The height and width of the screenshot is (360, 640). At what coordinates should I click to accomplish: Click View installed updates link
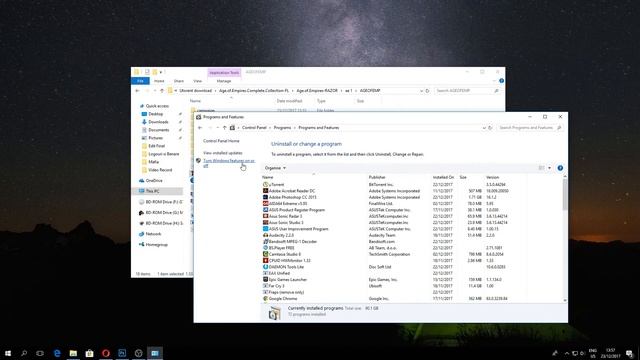click(223, 153)
